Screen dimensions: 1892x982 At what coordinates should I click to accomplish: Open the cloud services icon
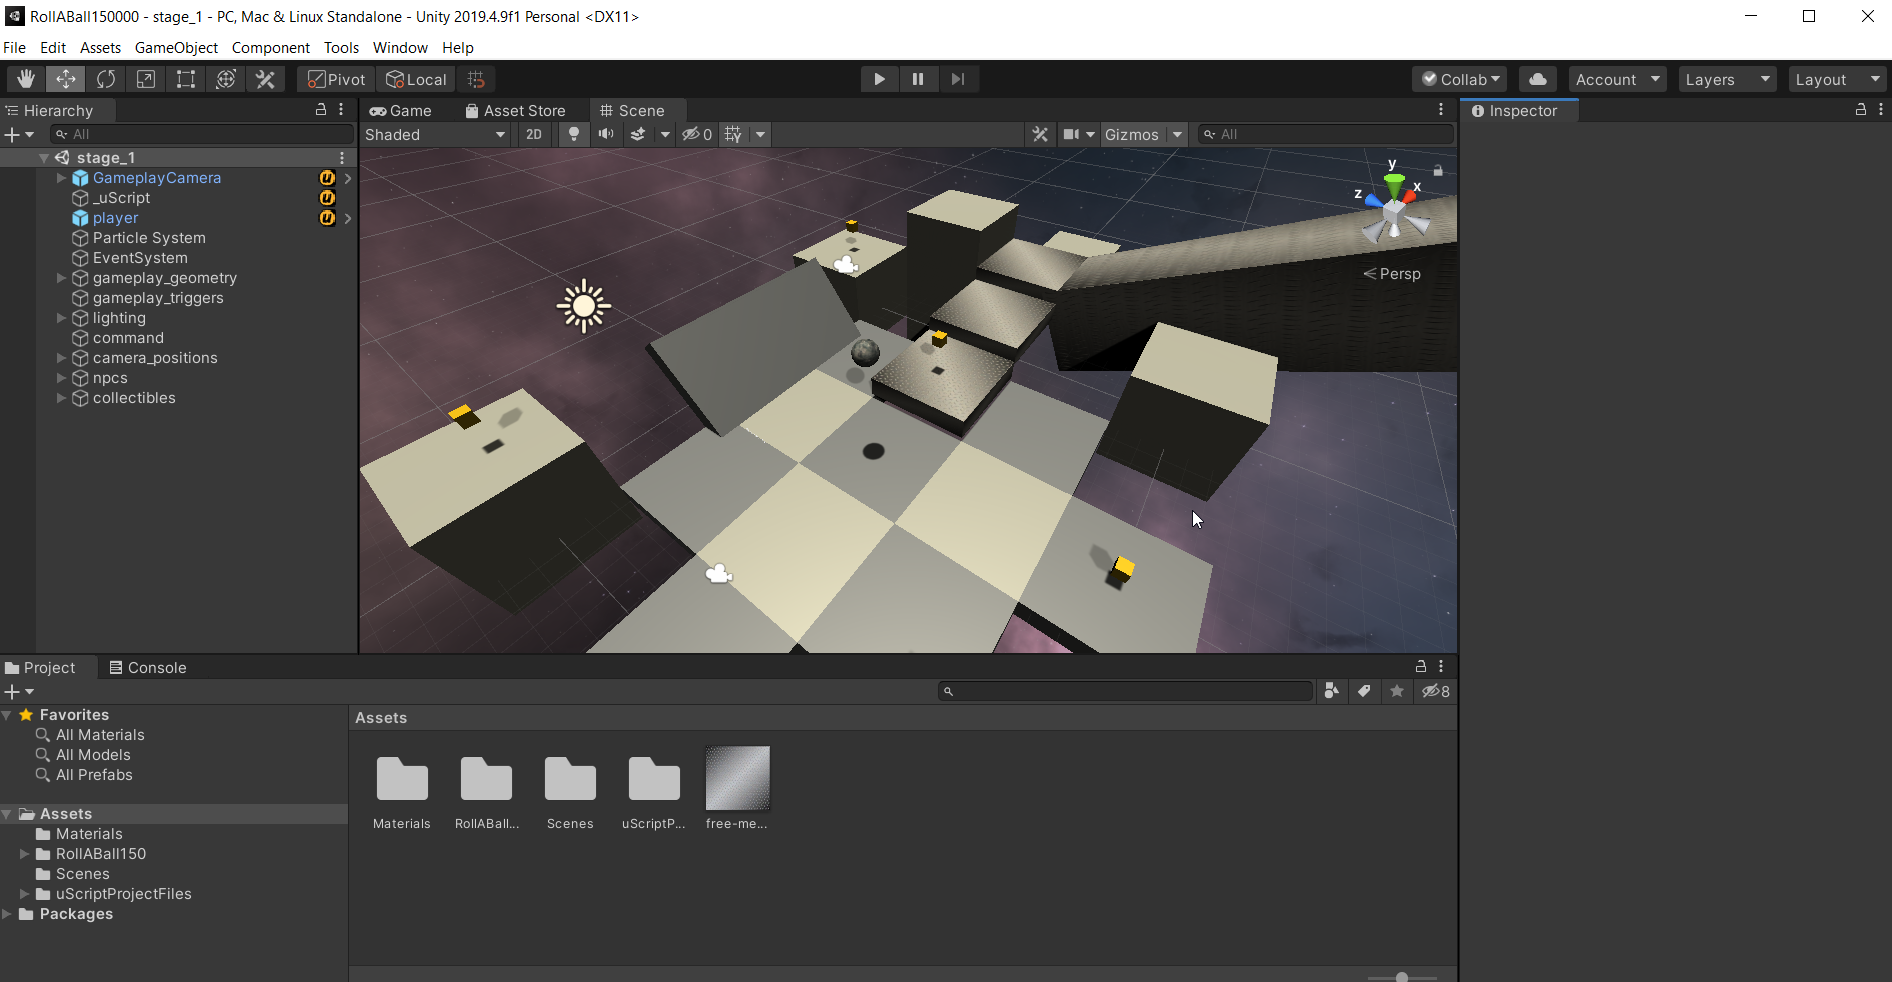click(1538, 79)
